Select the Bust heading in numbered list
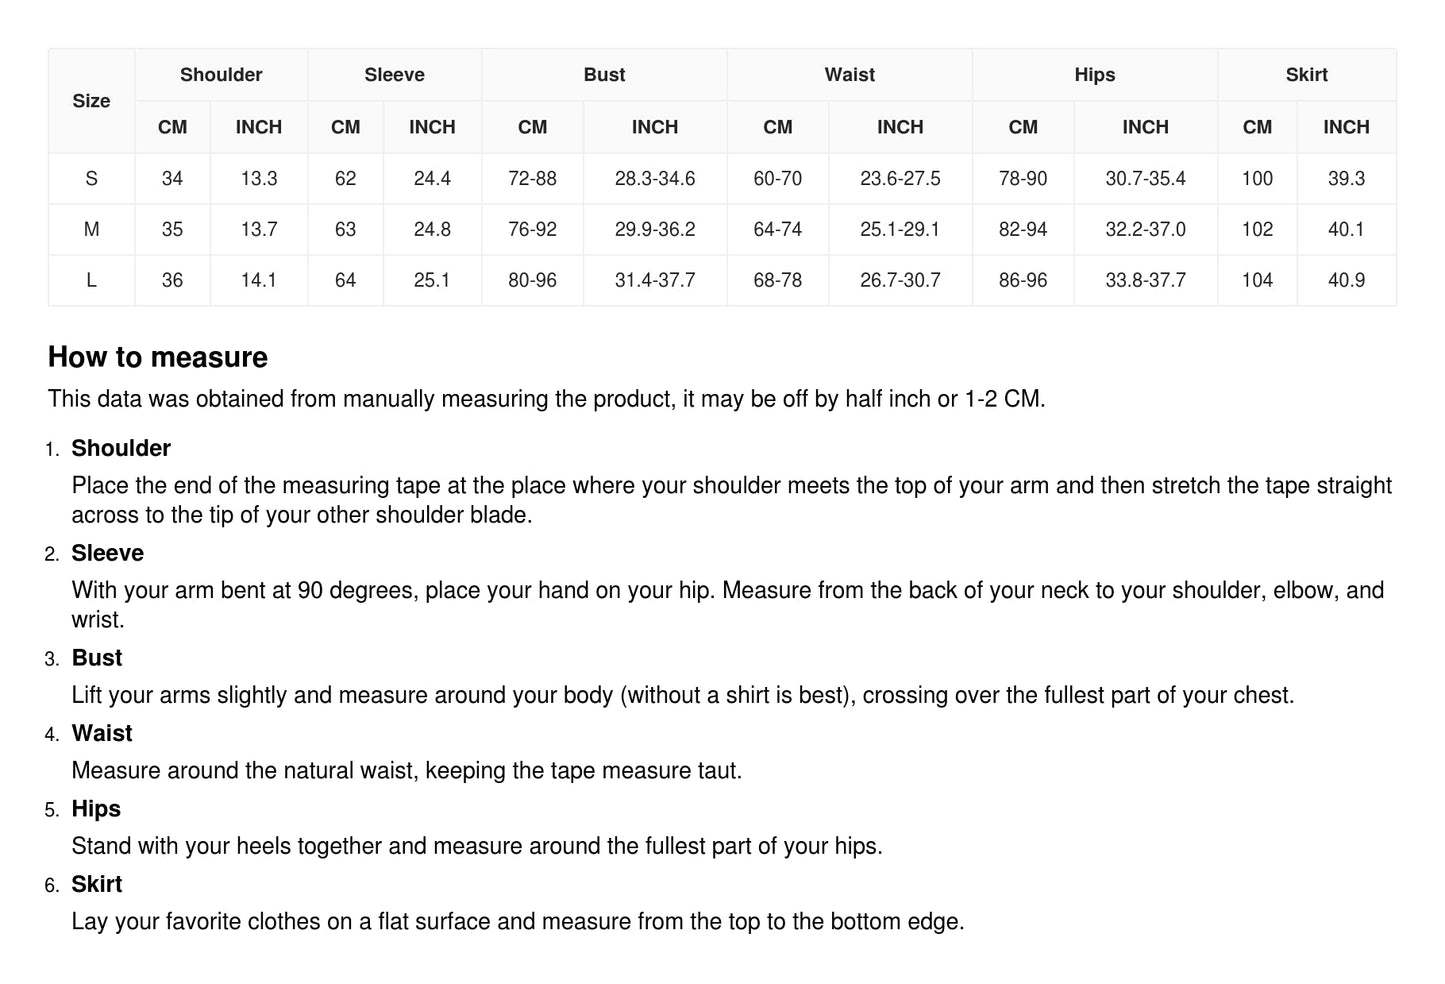The height and width of the screenshot is (984, 1445). (x=97, y=658)
